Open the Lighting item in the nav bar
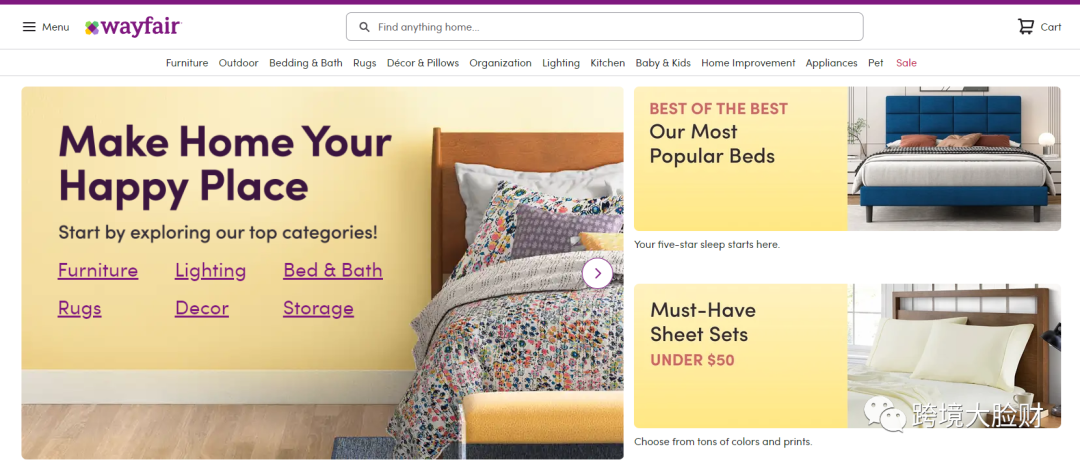 tap(561, 63)
